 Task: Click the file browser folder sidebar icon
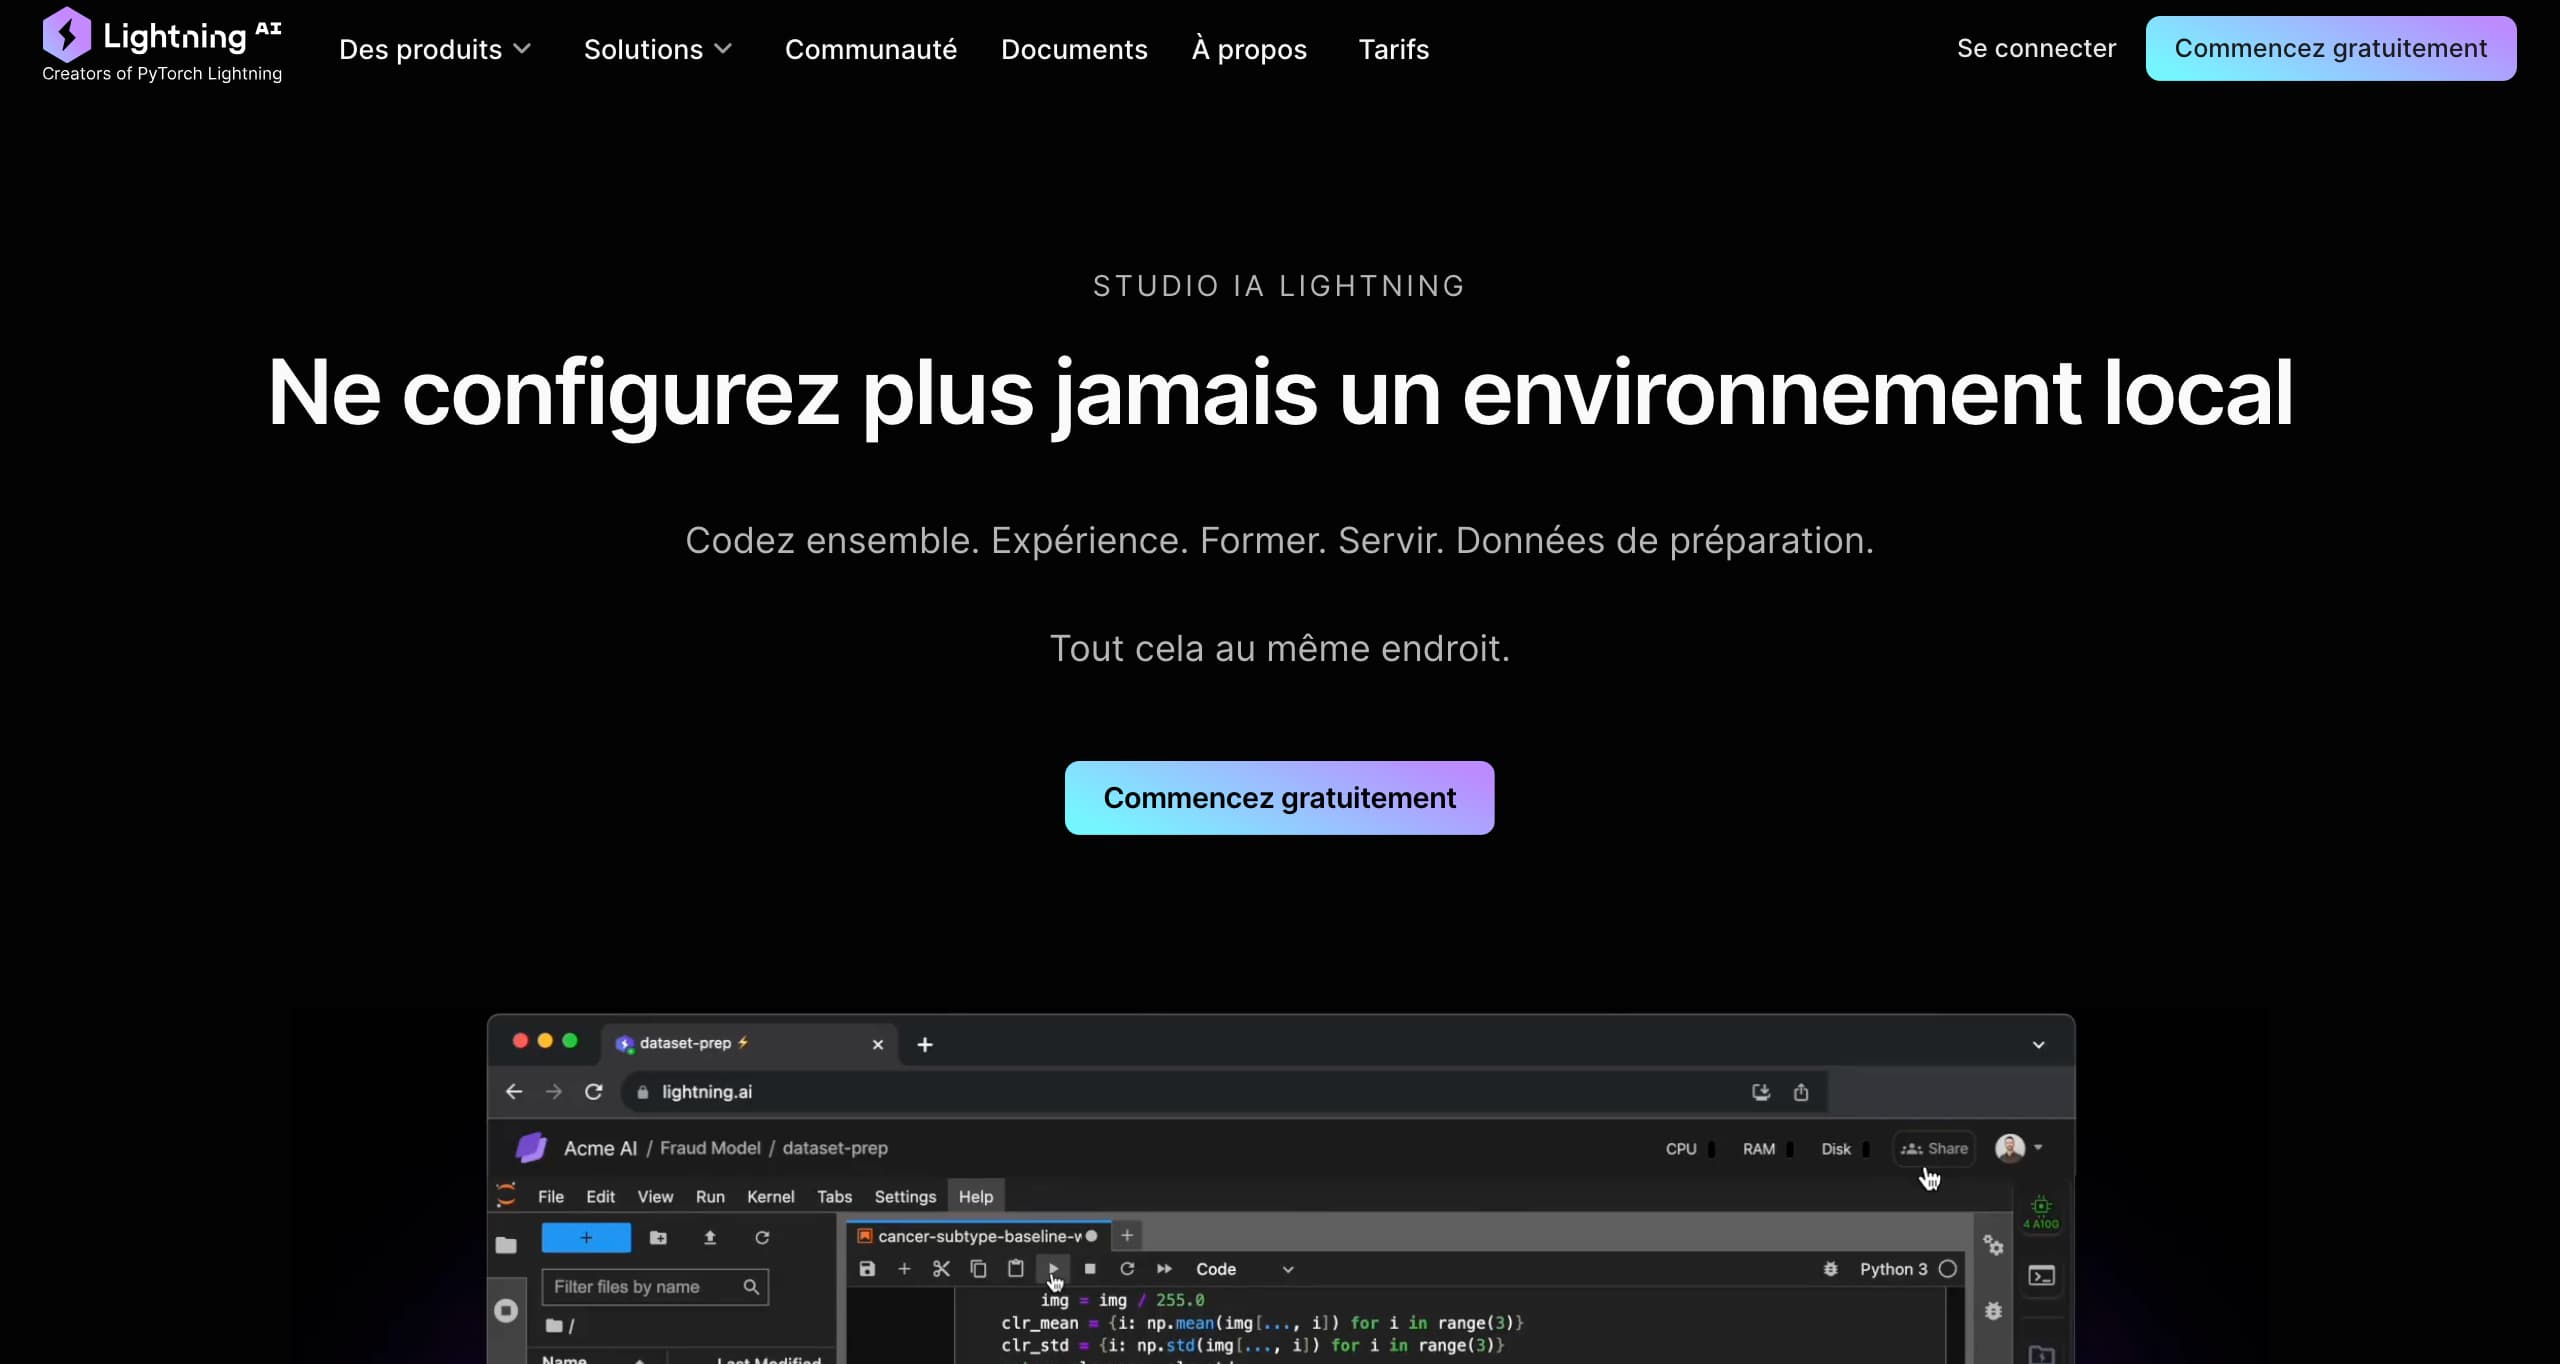pyautogui.click(x=506, y=1245)
